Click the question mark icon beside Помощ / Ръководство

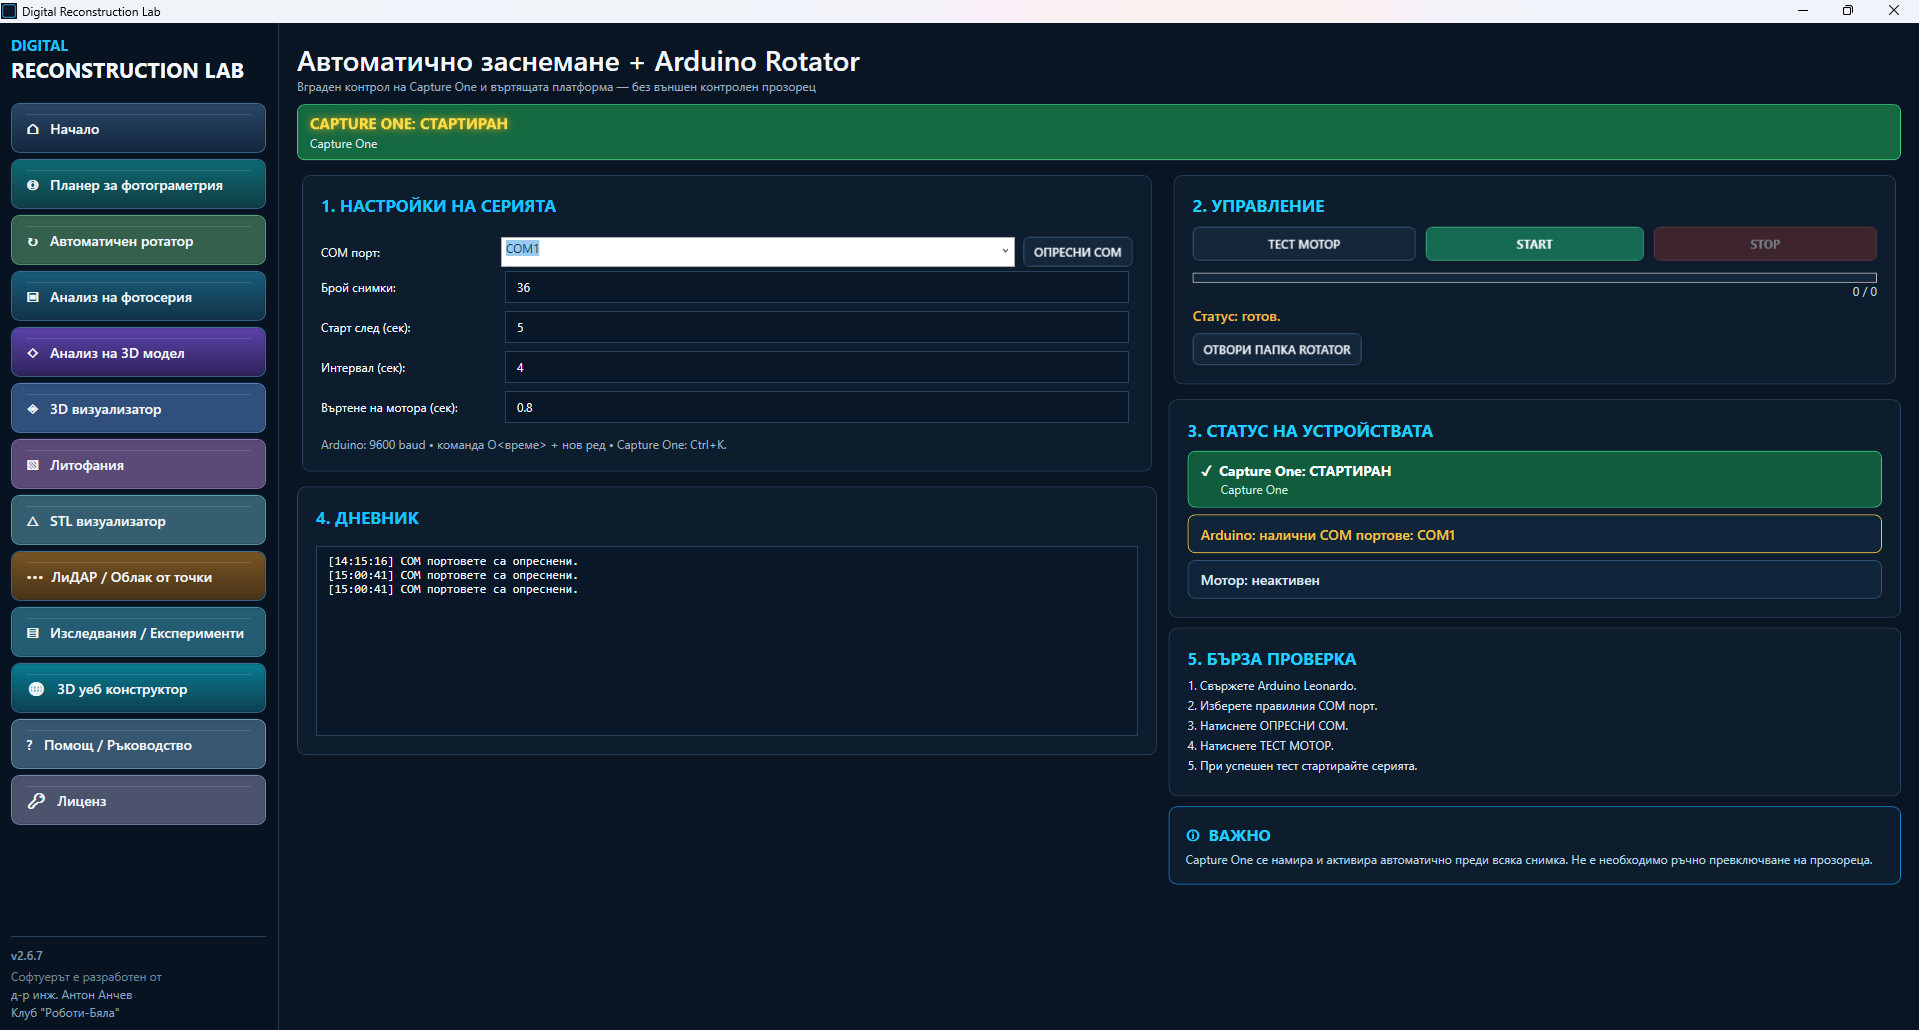(29, 745)
